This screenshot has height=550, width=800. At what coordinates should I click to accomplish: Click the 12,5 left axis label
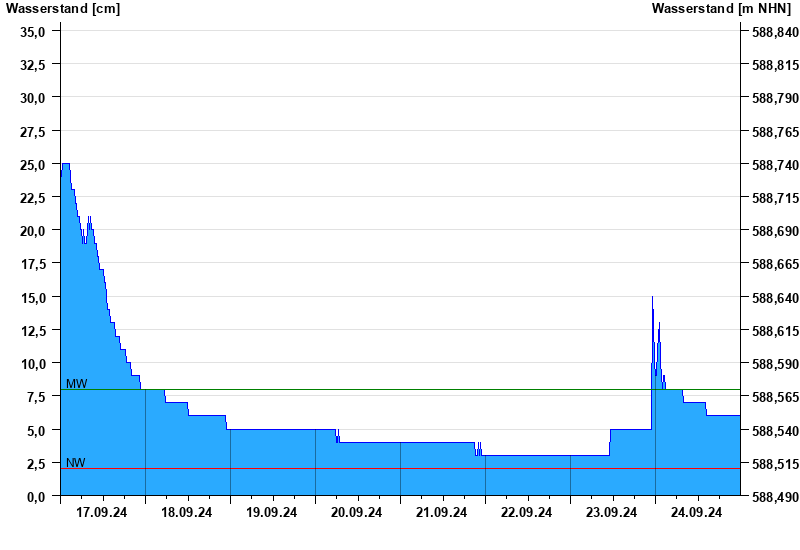33,331
